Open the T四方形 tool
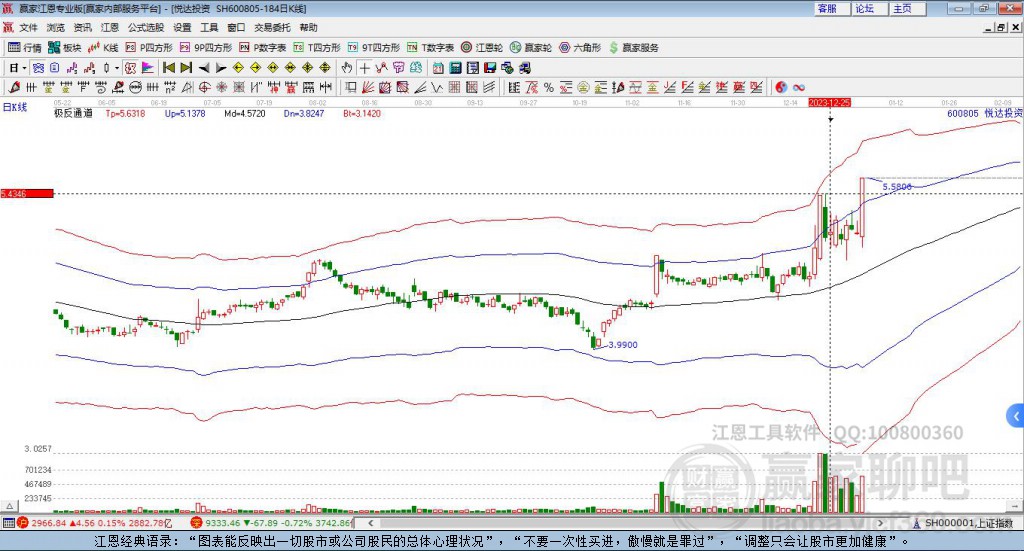 317,48
